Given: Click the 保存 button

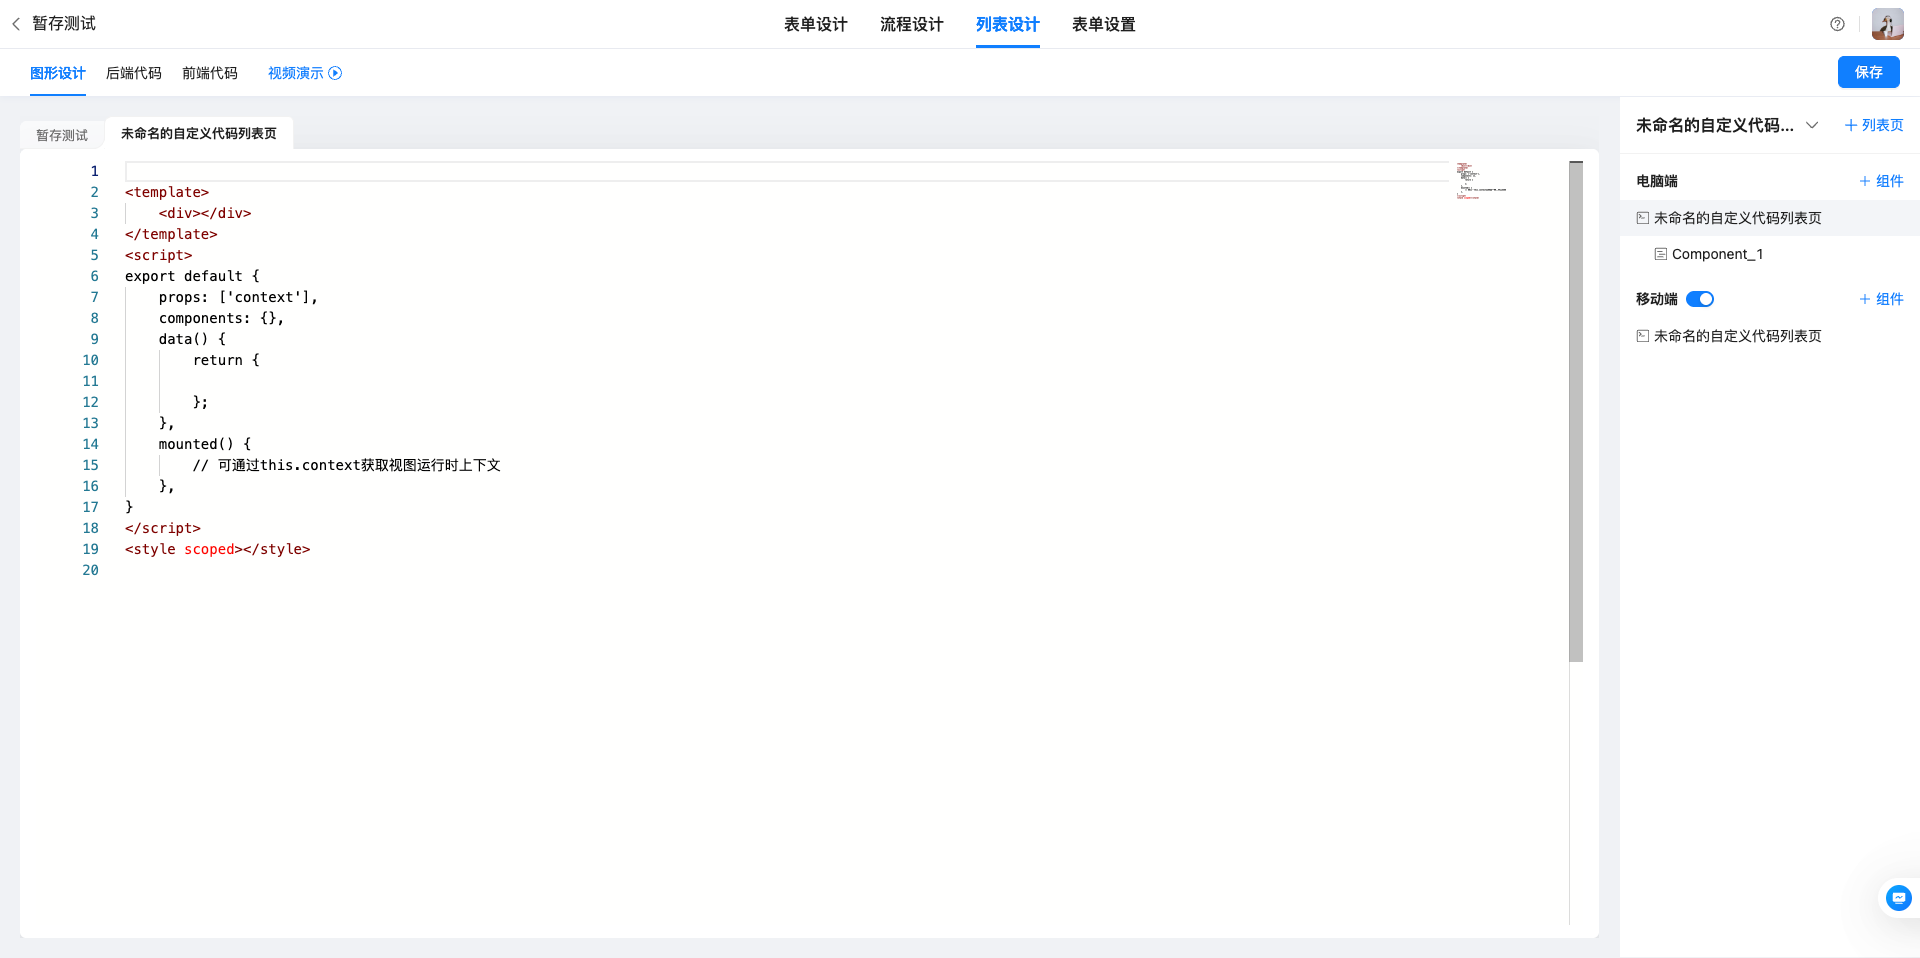Looking at the screenshot, I should (1868, 72).
